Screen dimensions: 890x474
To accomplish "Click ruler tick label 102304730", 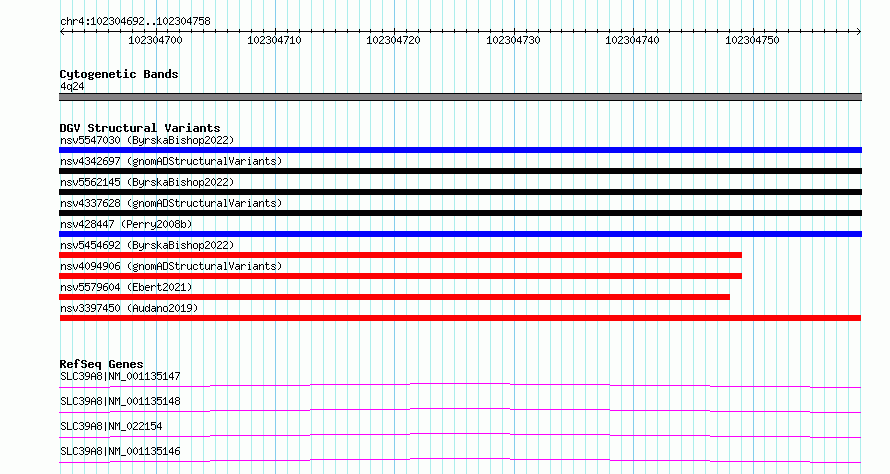I will [x=513, y=40].
